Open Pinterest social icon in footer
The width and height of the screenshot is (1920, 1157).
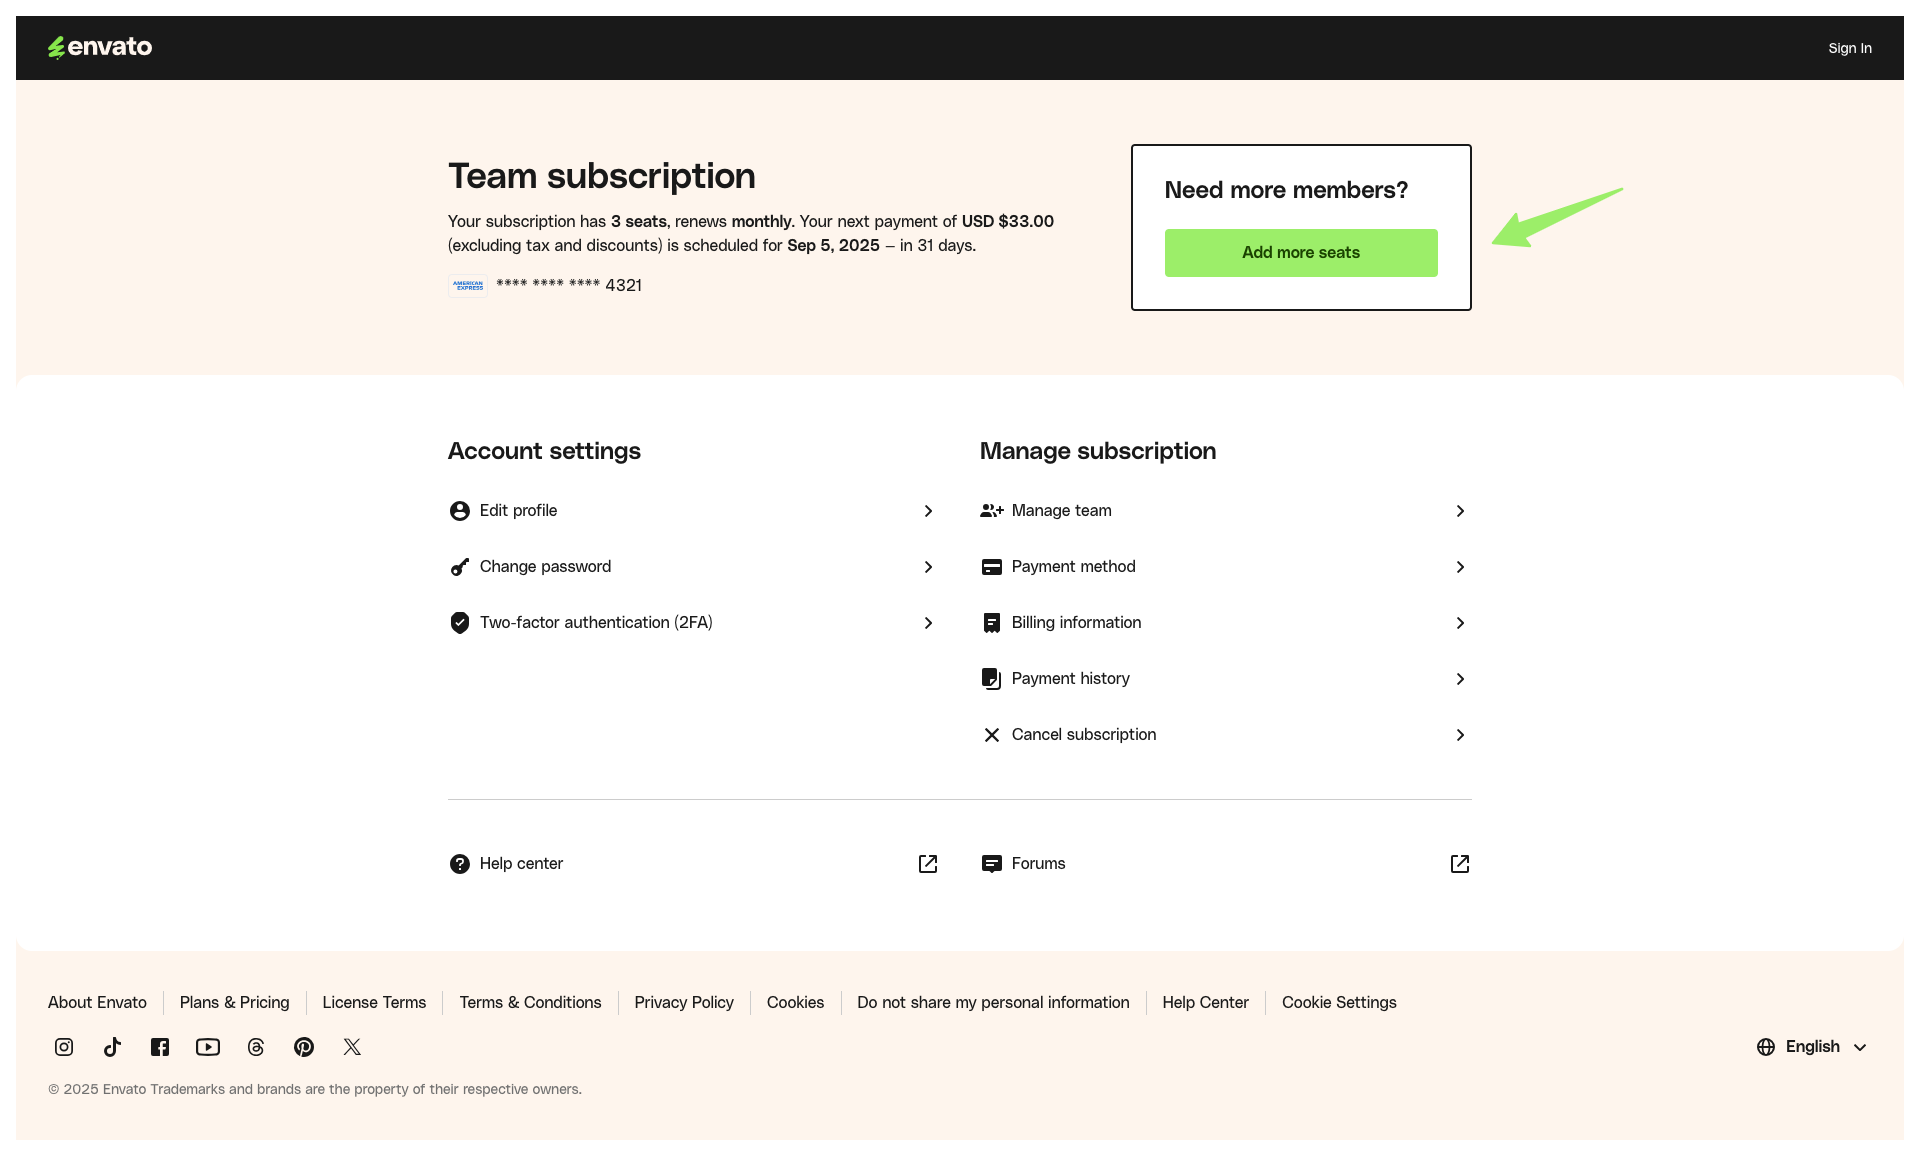pyautogui.click(x=304, y=1047)
